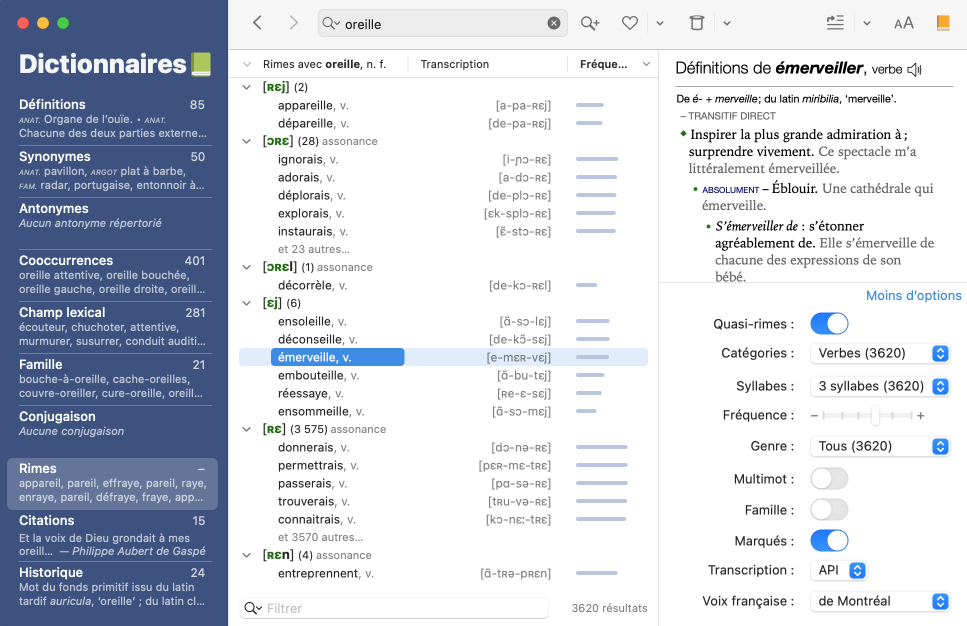Clear the search field text

[554, 23]
